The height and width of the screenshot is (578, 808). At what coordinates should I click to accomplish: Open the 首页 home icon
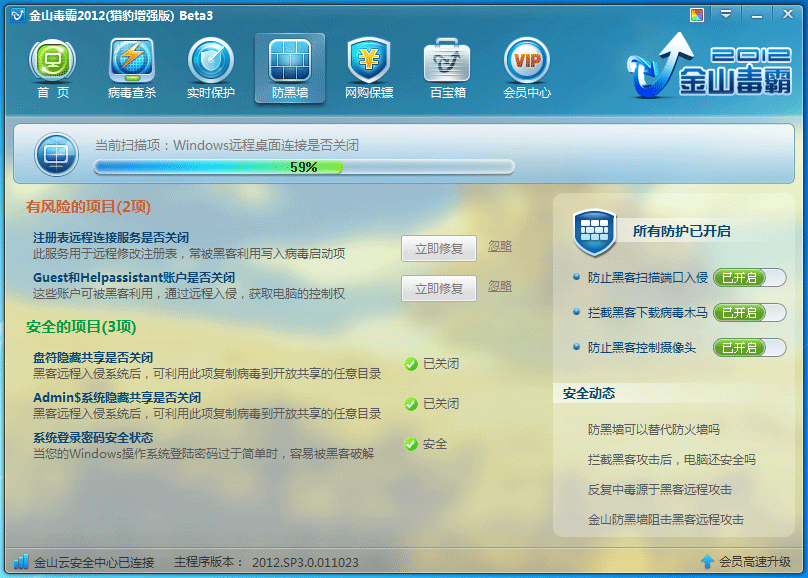click(x=53, y=69)
